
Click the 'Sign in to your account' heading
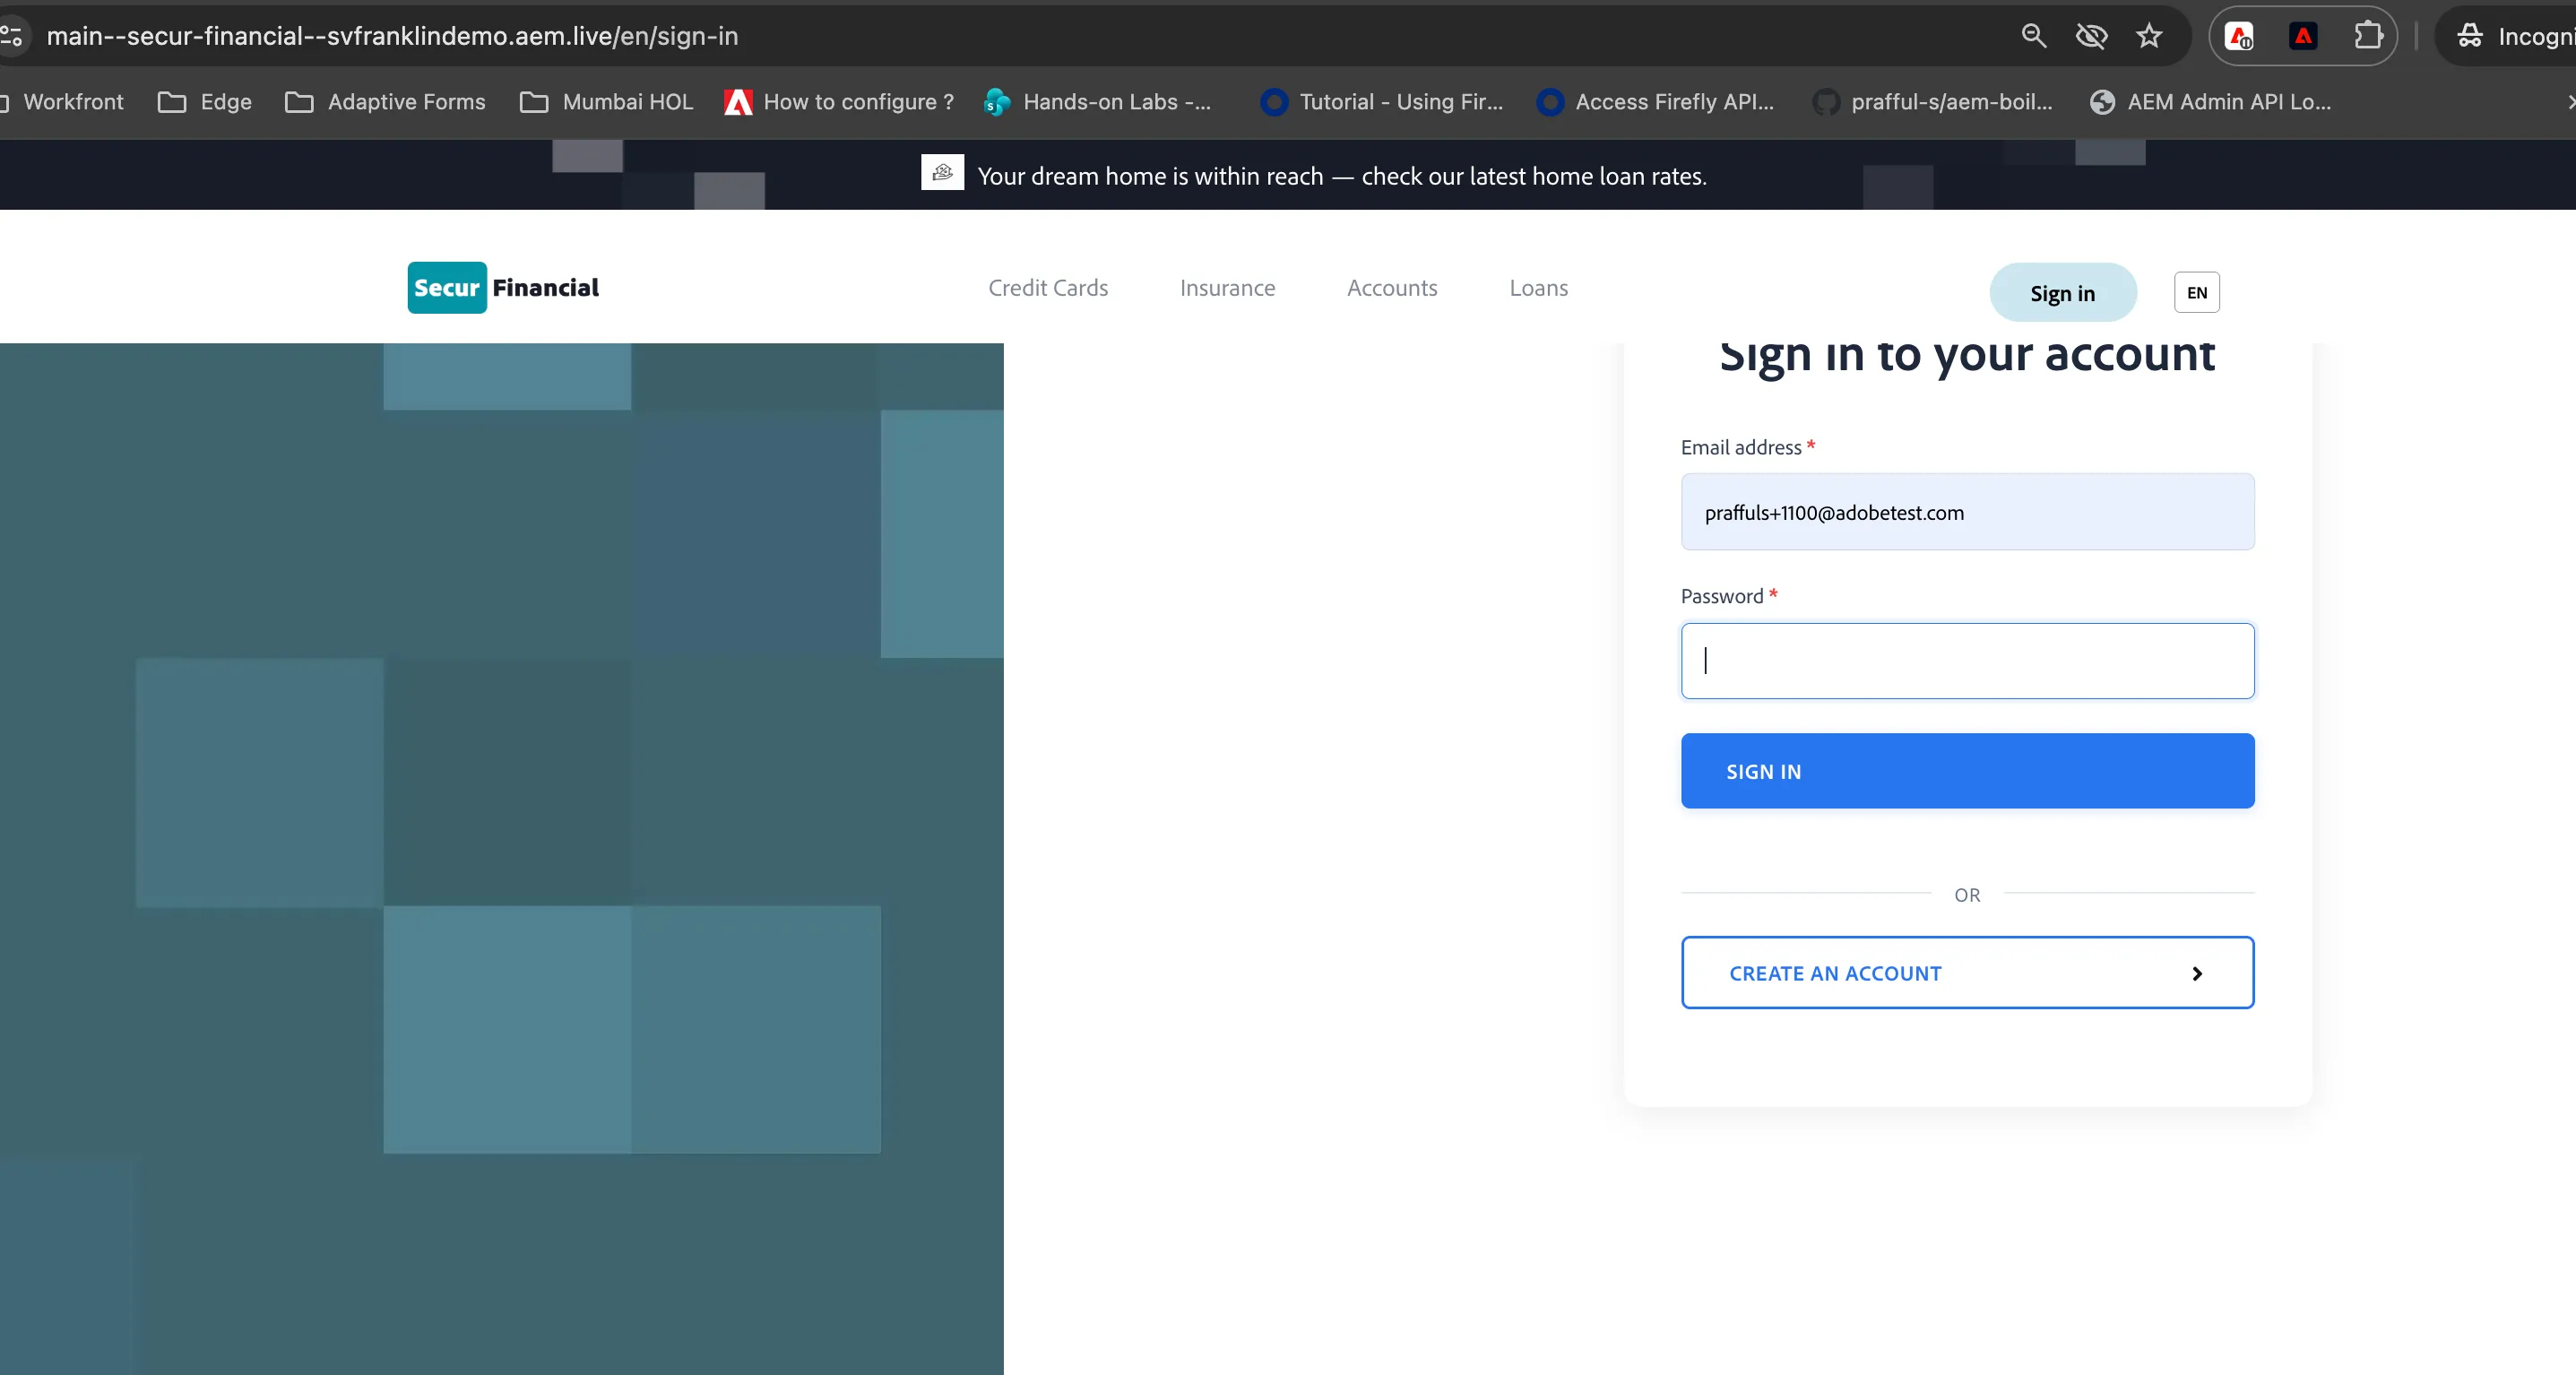[x=1967, y=356]
